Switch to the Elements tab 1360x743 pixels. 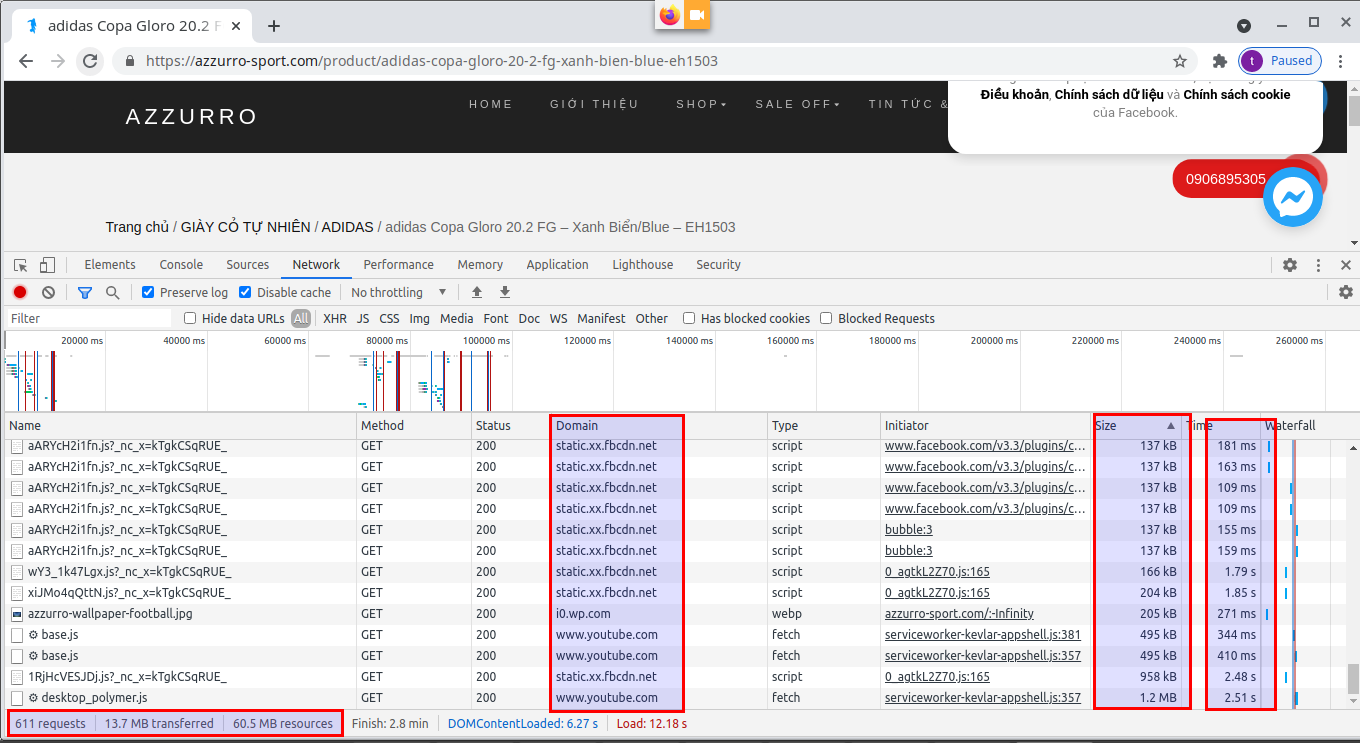pyautogui.click(x=110, y=265)
